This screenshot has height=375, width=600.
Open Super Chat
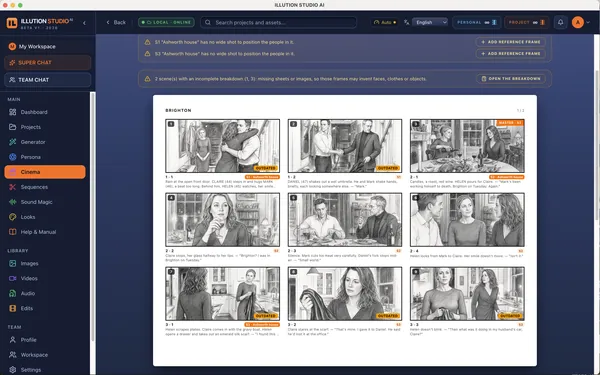(x=47, y=62)
